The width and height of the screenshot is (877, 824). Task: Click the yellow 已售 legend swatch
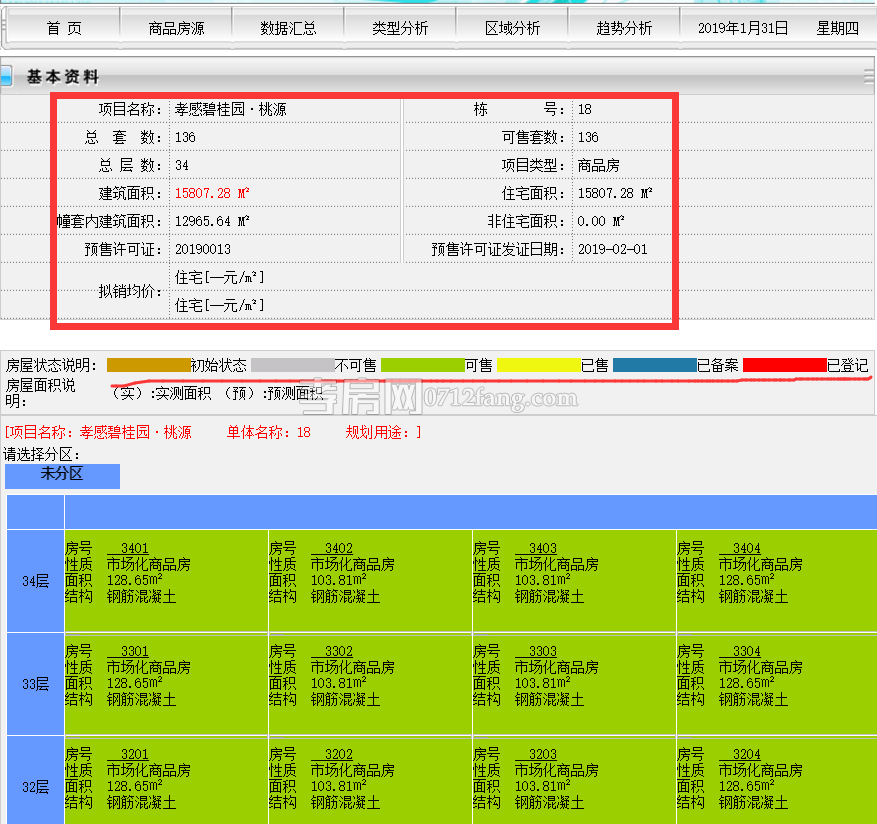(x=538, y=366)
